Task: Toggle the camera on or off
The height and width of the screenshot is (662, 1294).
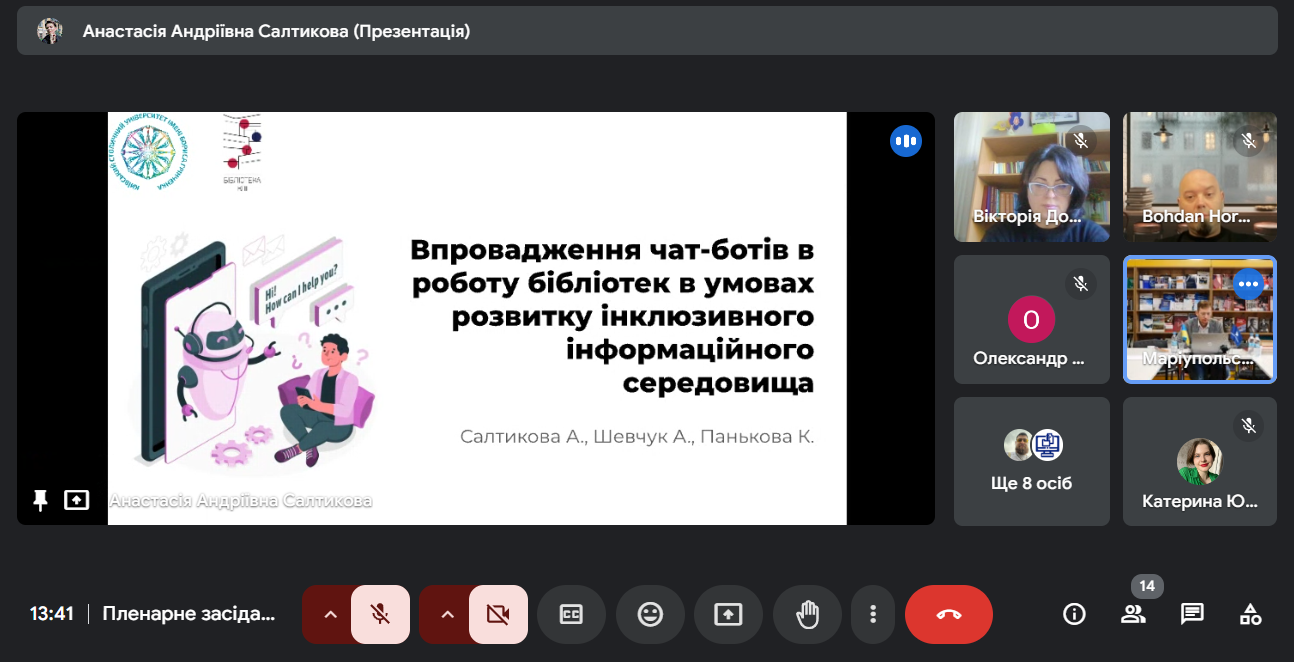Action: pos(498,614)
